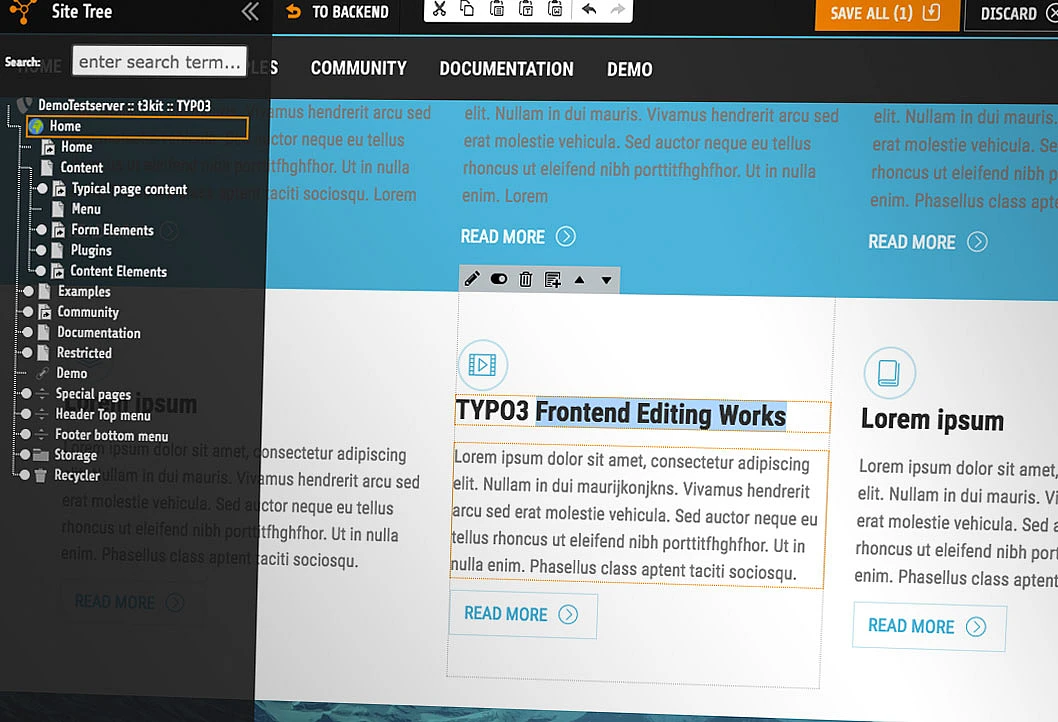Open the Community navigation item

coord(358,68)
